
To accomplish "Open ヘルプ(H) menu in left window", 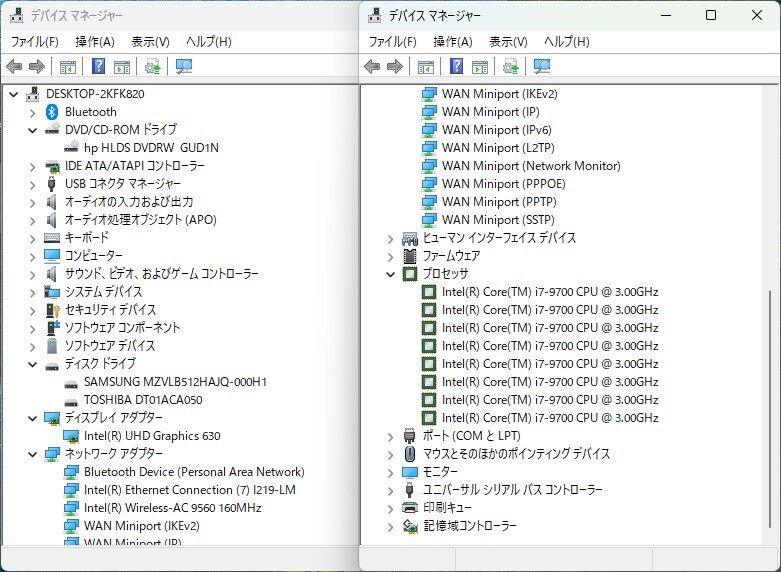I will 209,42.
